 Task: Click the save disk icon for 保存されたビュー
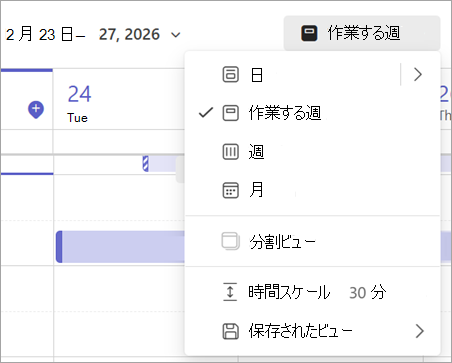pos(230,331)
